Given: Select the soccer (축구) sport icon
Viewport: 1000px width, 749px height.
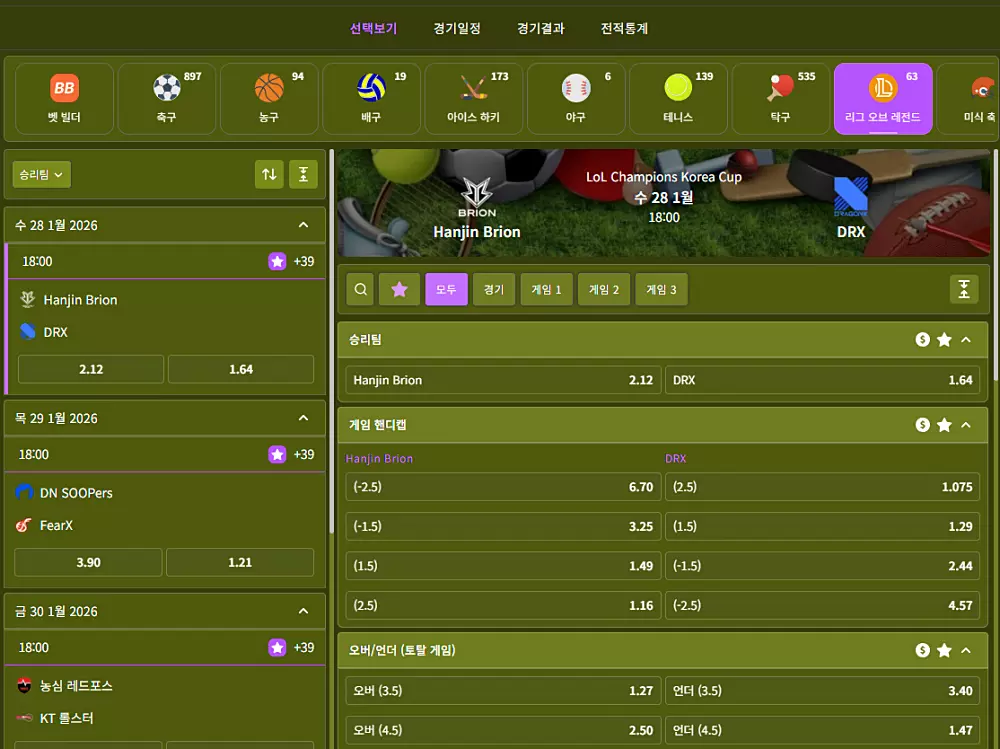Looking at the screenshot, I should (x=167, y=100).
